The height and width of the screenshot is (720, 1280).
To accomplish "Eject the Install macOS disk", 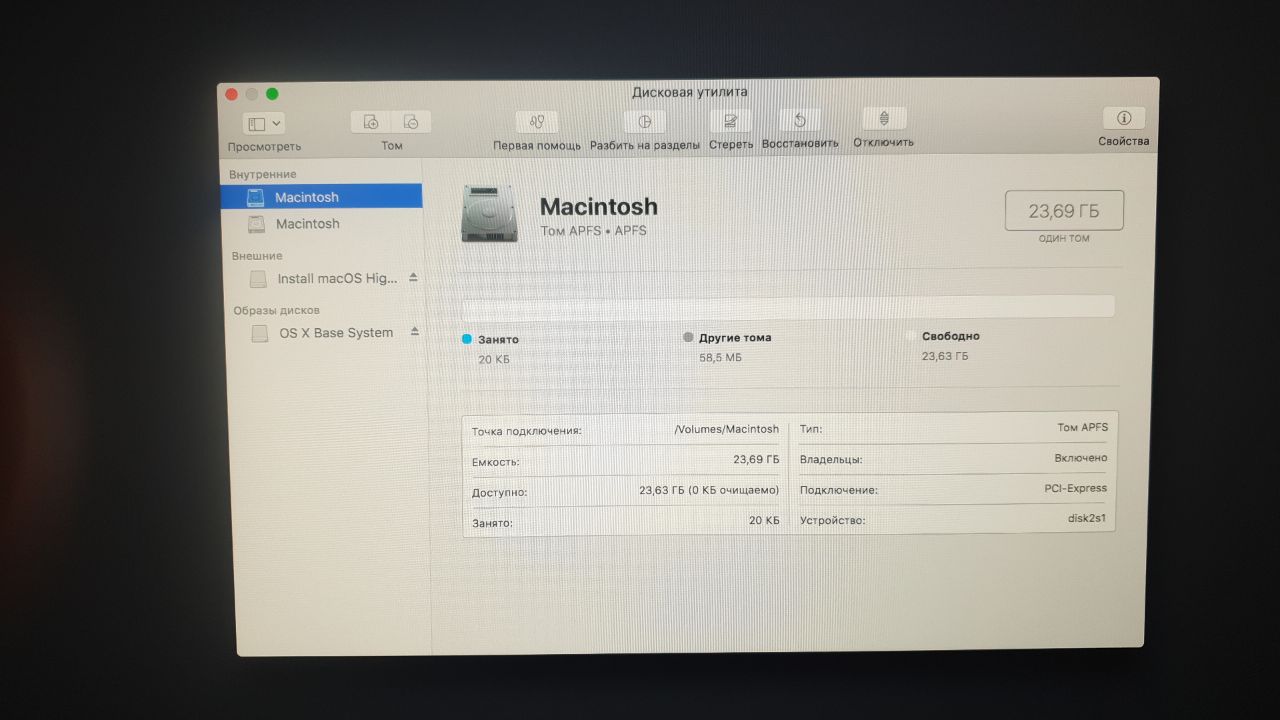I will [414, 277].
